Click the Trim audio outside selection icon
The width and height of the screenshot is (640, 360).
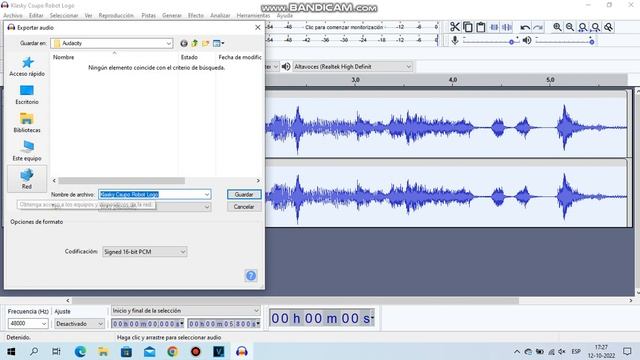tap(494, 27)
